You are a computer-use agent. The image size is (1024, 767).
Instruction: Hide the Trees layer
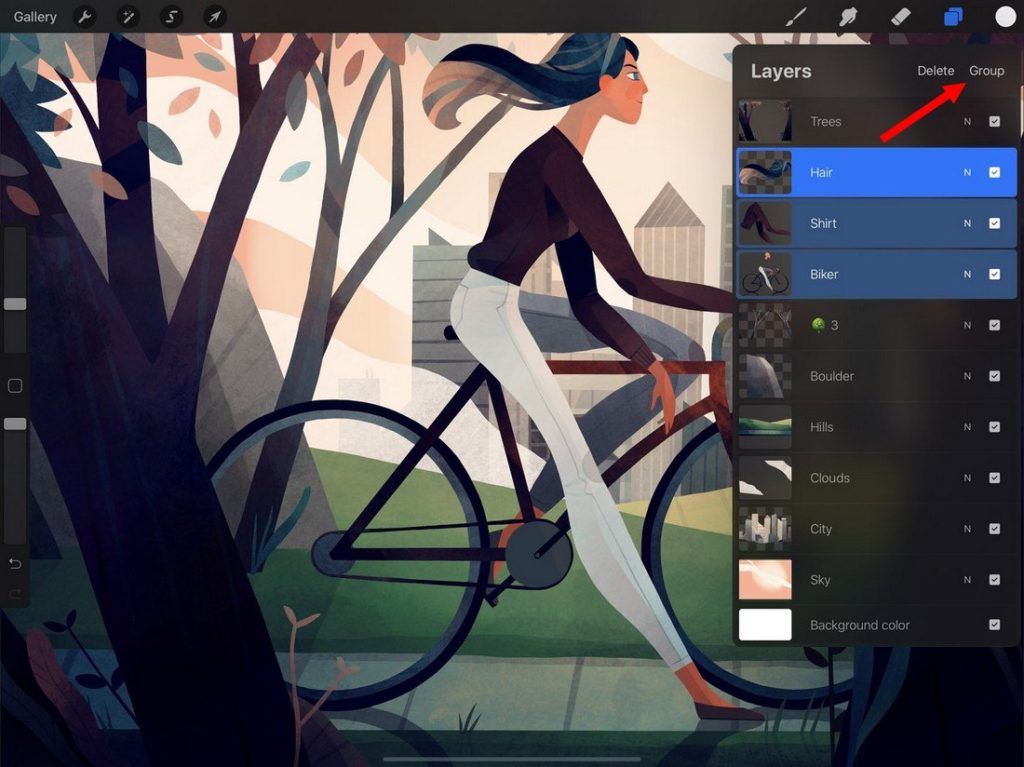tap(994, 121)
